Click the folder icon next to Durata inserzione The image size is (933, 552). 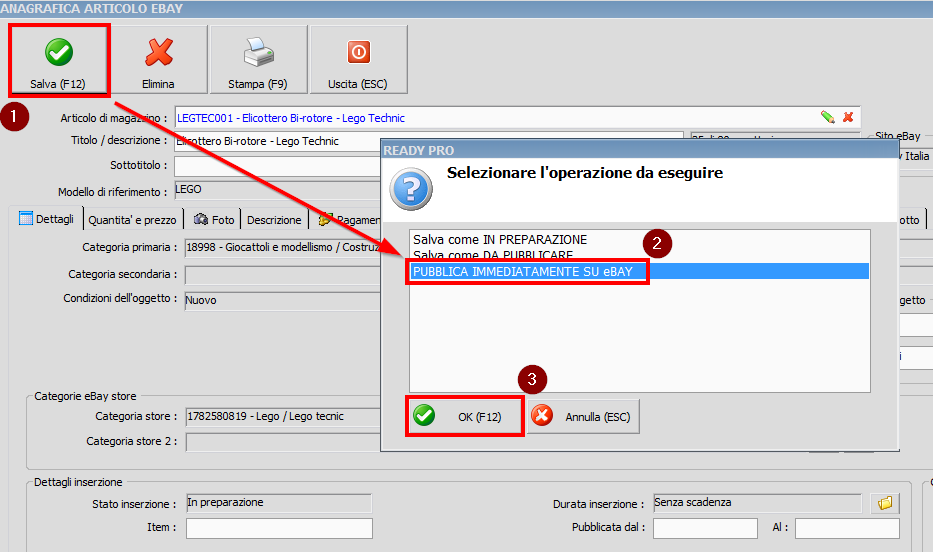pos(885,503)
